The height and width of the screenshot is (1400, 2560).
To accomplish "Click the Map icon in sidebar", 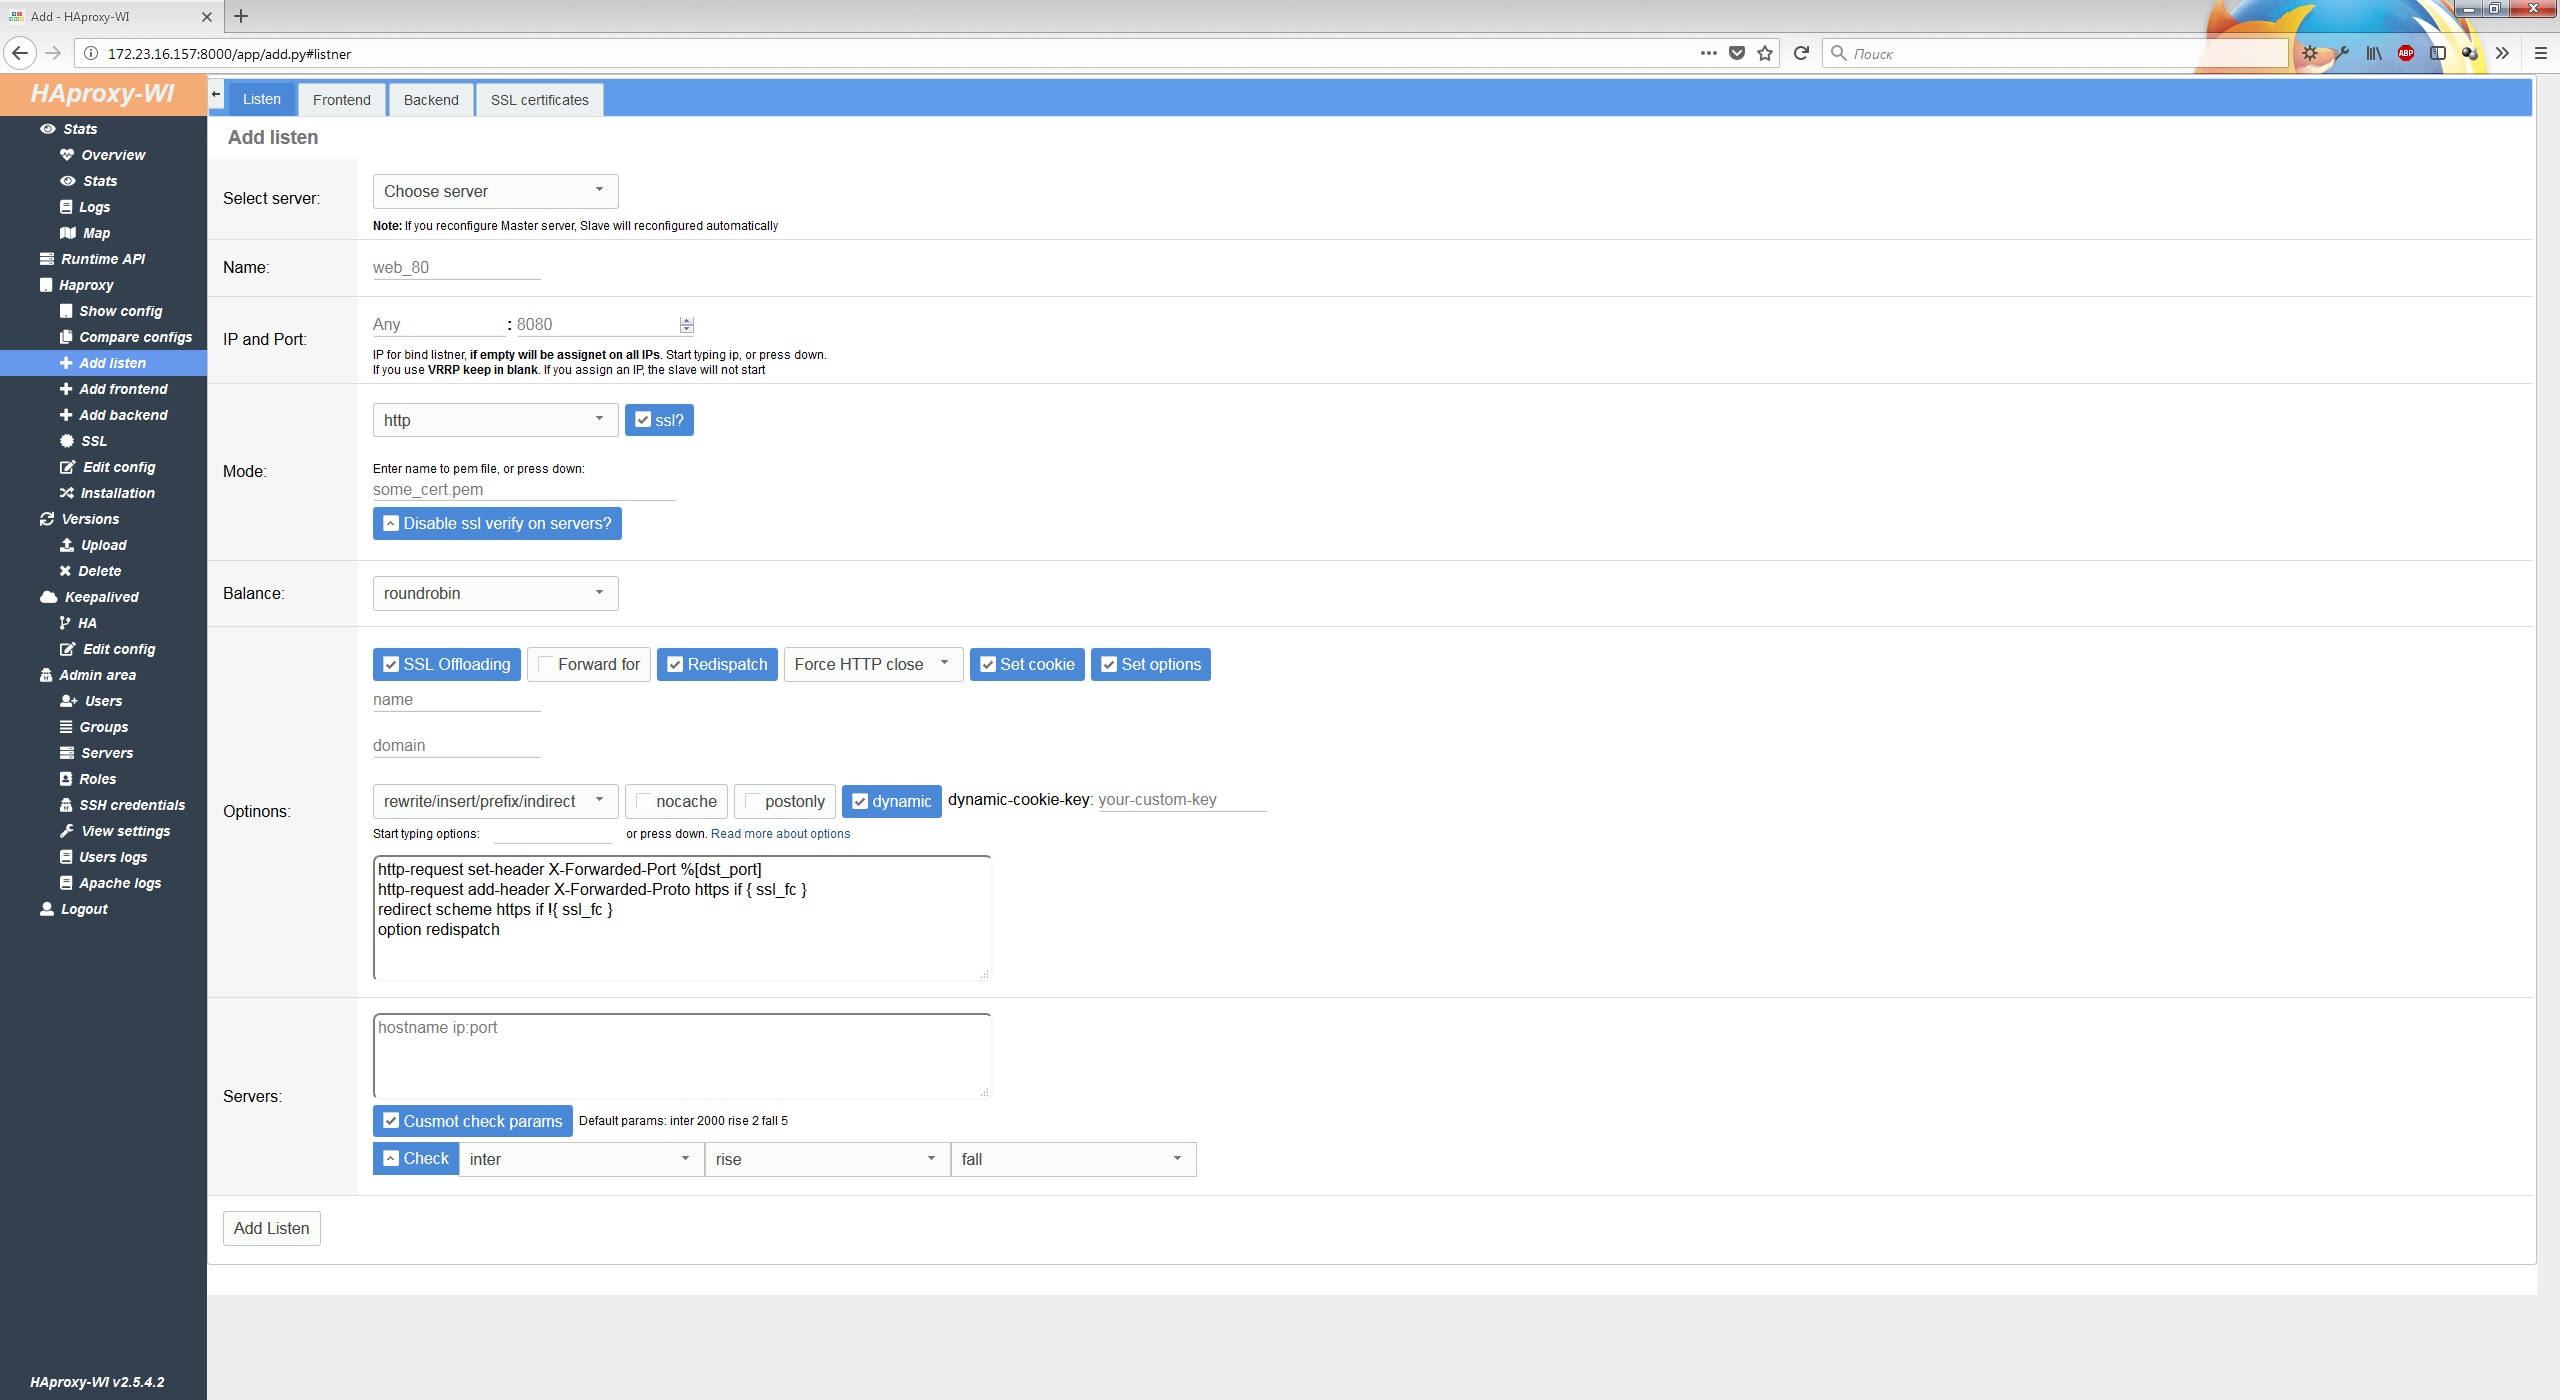I will [67, 233].
